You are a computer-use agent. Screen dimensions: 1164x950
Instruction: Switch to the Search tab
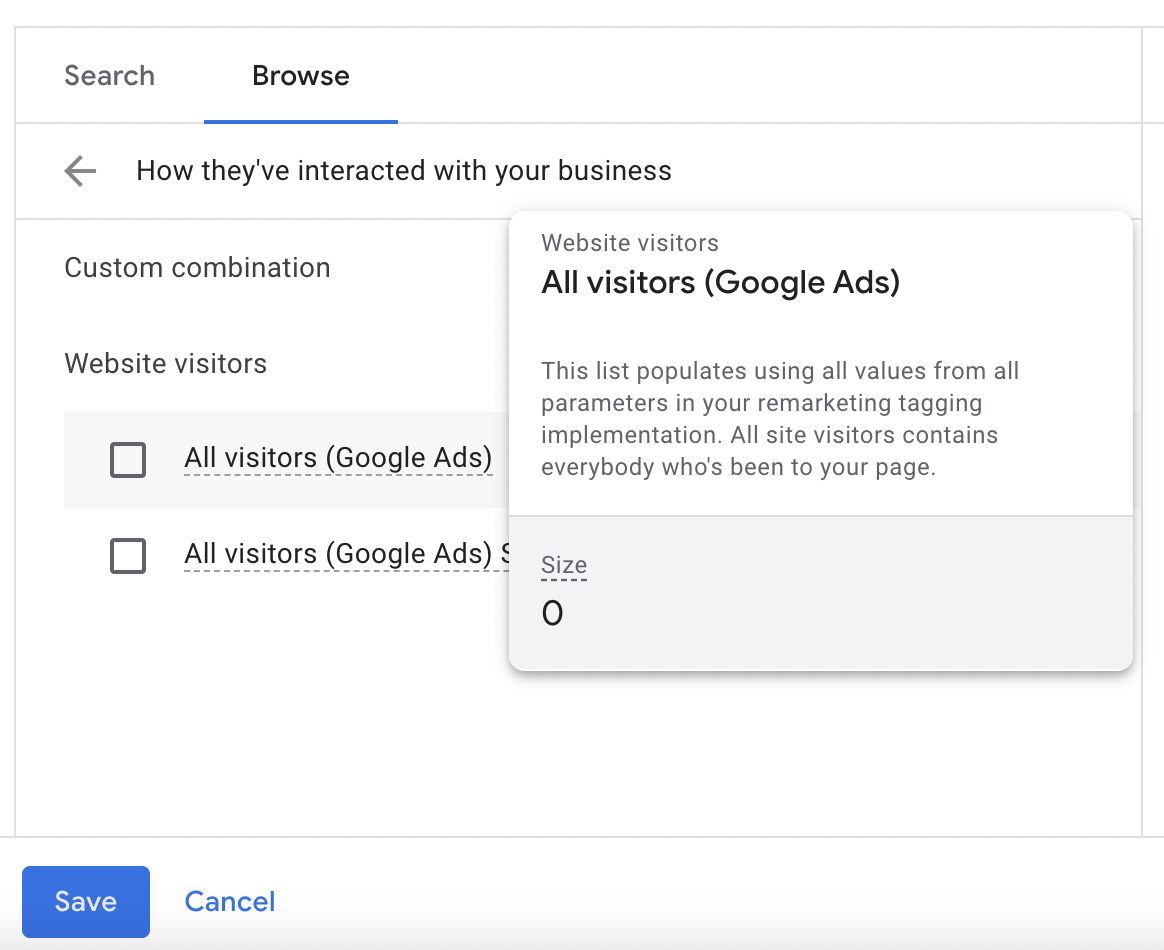(x=109, y=76)
